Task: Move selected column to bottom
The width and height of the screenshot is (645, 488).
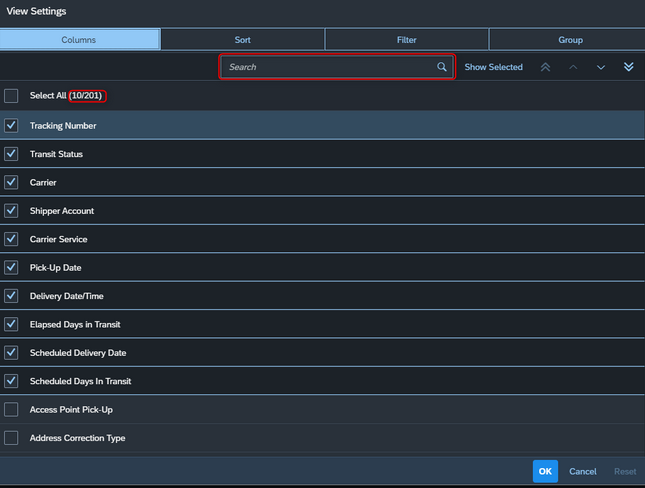Action: (629, 67)
